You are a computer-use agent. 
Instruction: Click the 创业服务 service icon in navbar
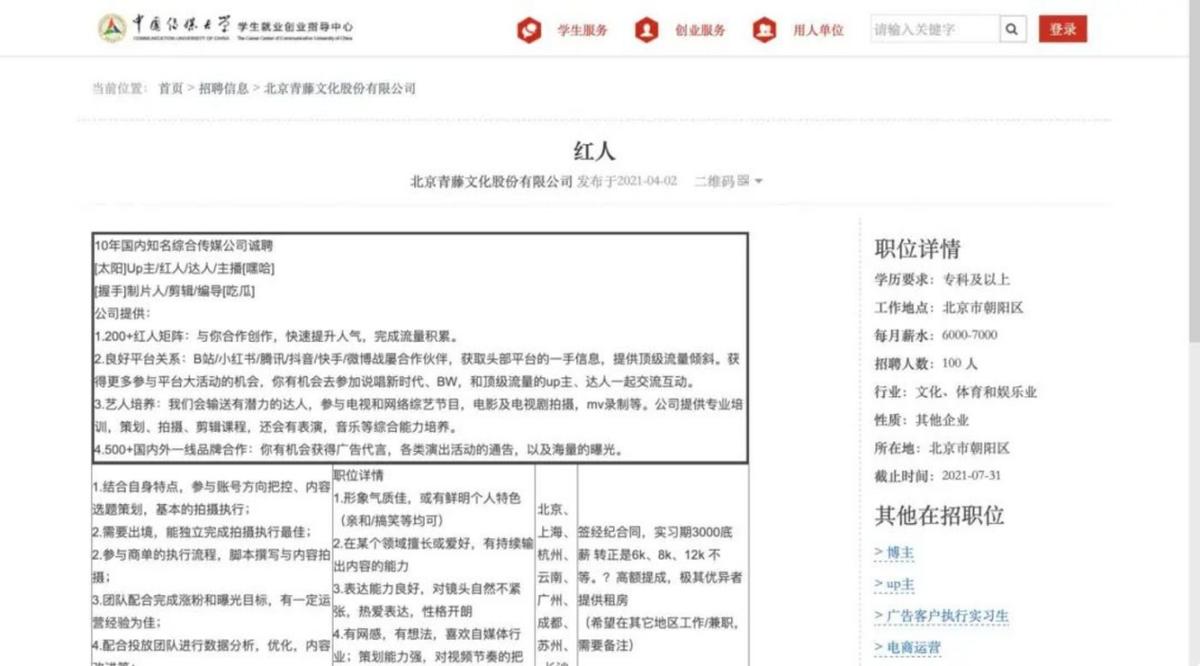click(x=649, y=29)
